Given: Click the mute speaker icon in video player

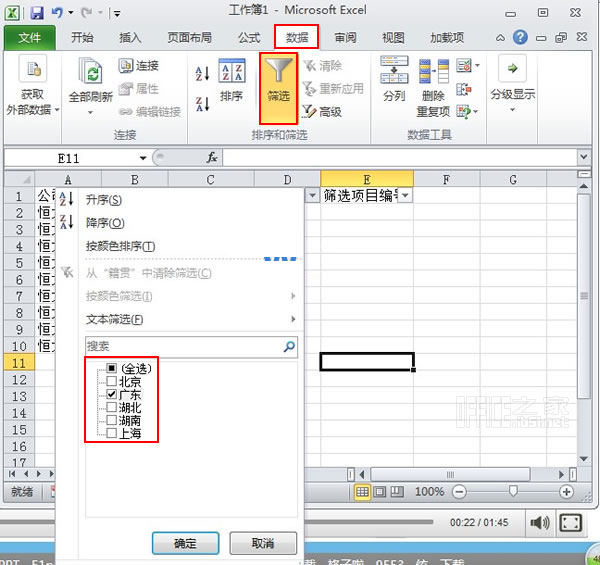Looking at the screenshot, I should point(540,522).
